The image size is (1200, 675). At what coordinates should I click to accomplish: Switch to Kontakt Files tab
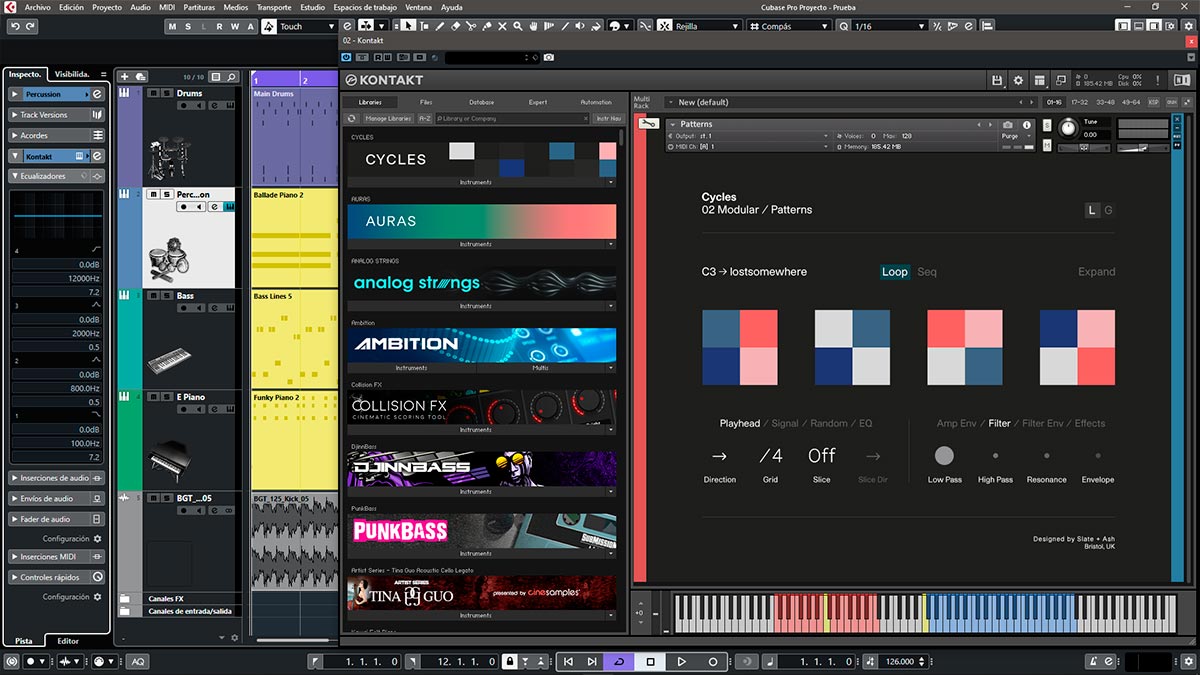(x=426, y=102)
